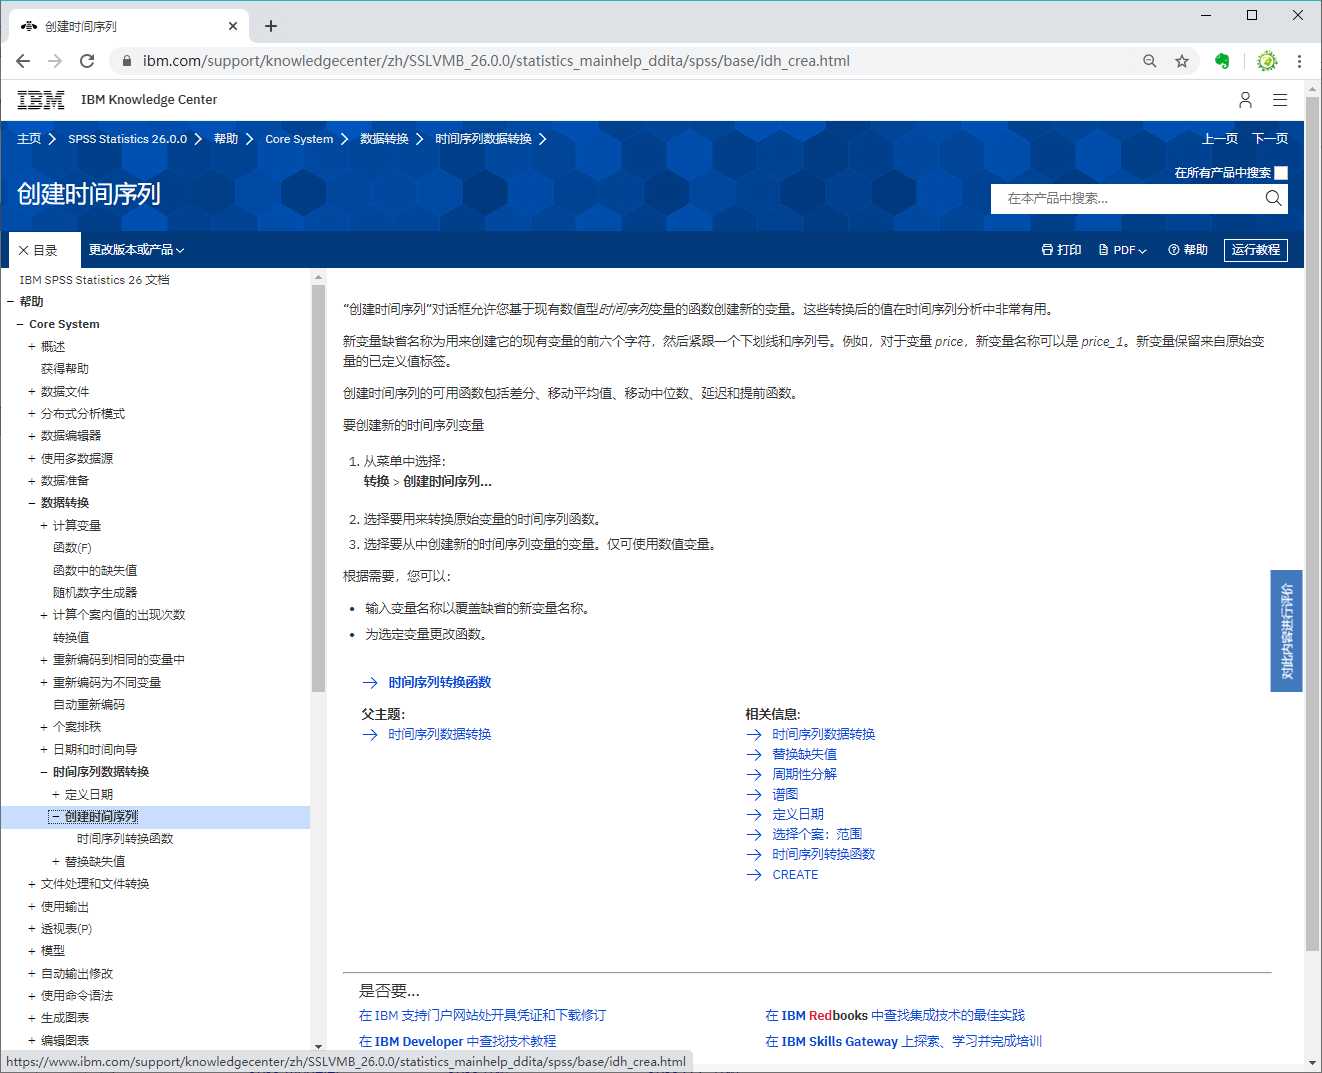The image size is (1322, 1073).
Task: Expand the 定义日期 tree node
Action: tap(55, 795)
